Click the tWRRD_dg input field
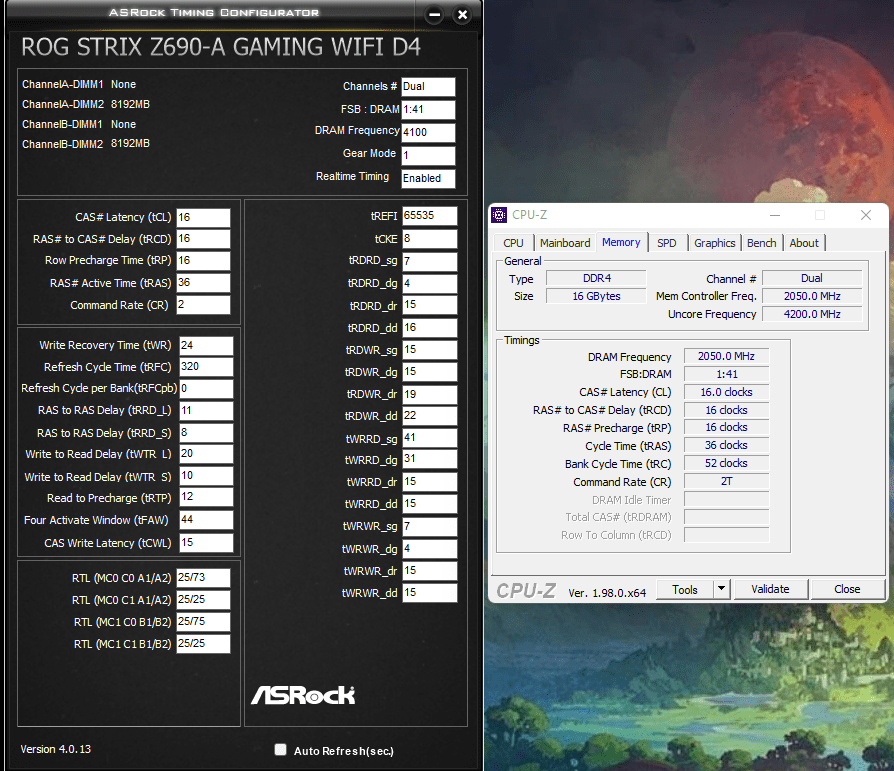The image size is (894, 771). click(x=429, y=459)
